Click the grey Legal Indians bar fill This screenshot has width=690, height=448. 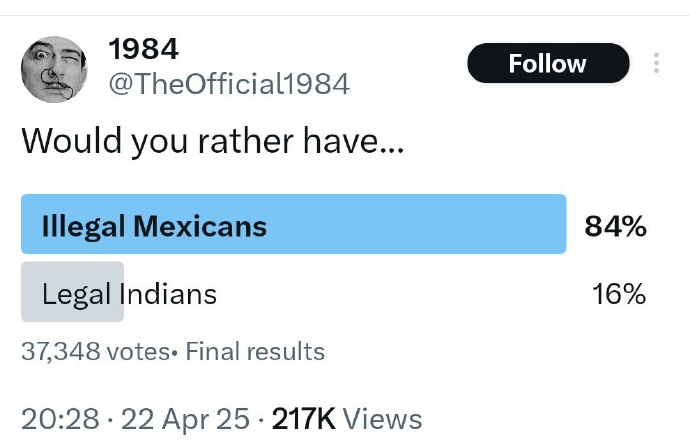[73, 292]
